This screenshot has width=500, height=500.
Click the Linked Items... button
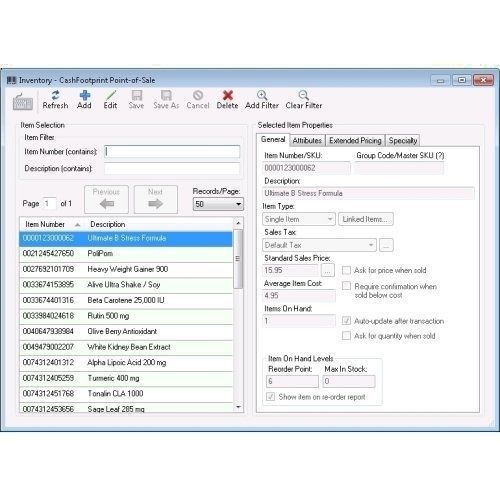click(x=366, y=219)
